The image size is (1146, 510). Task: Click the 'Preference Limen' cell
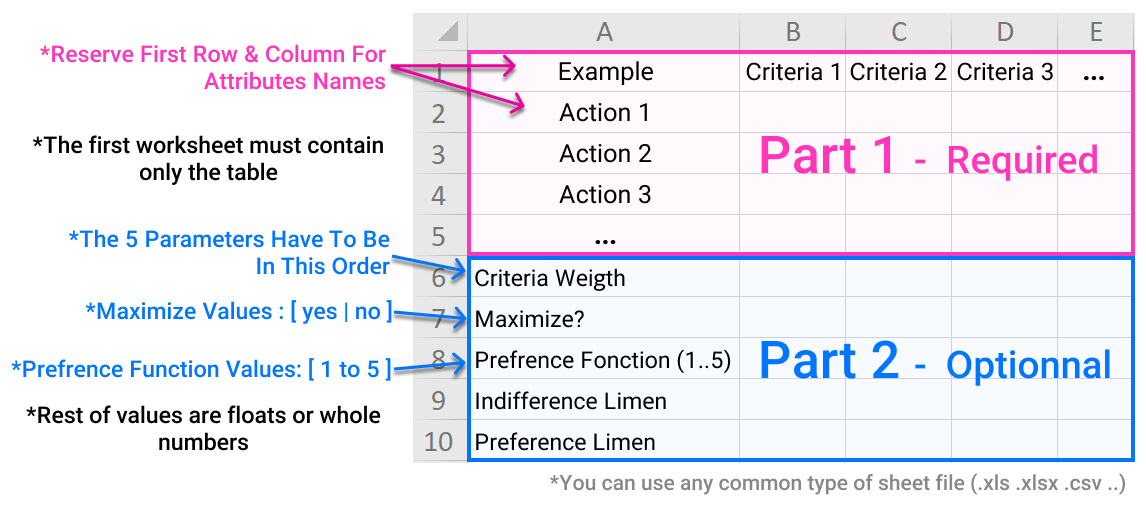(x=565, y=442)
